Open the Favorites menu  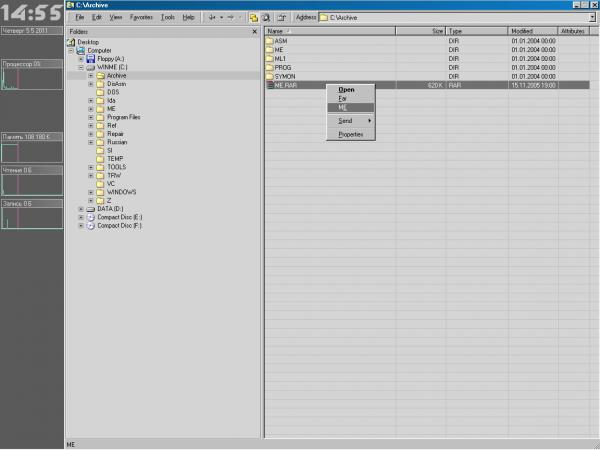tap(141, 18)
